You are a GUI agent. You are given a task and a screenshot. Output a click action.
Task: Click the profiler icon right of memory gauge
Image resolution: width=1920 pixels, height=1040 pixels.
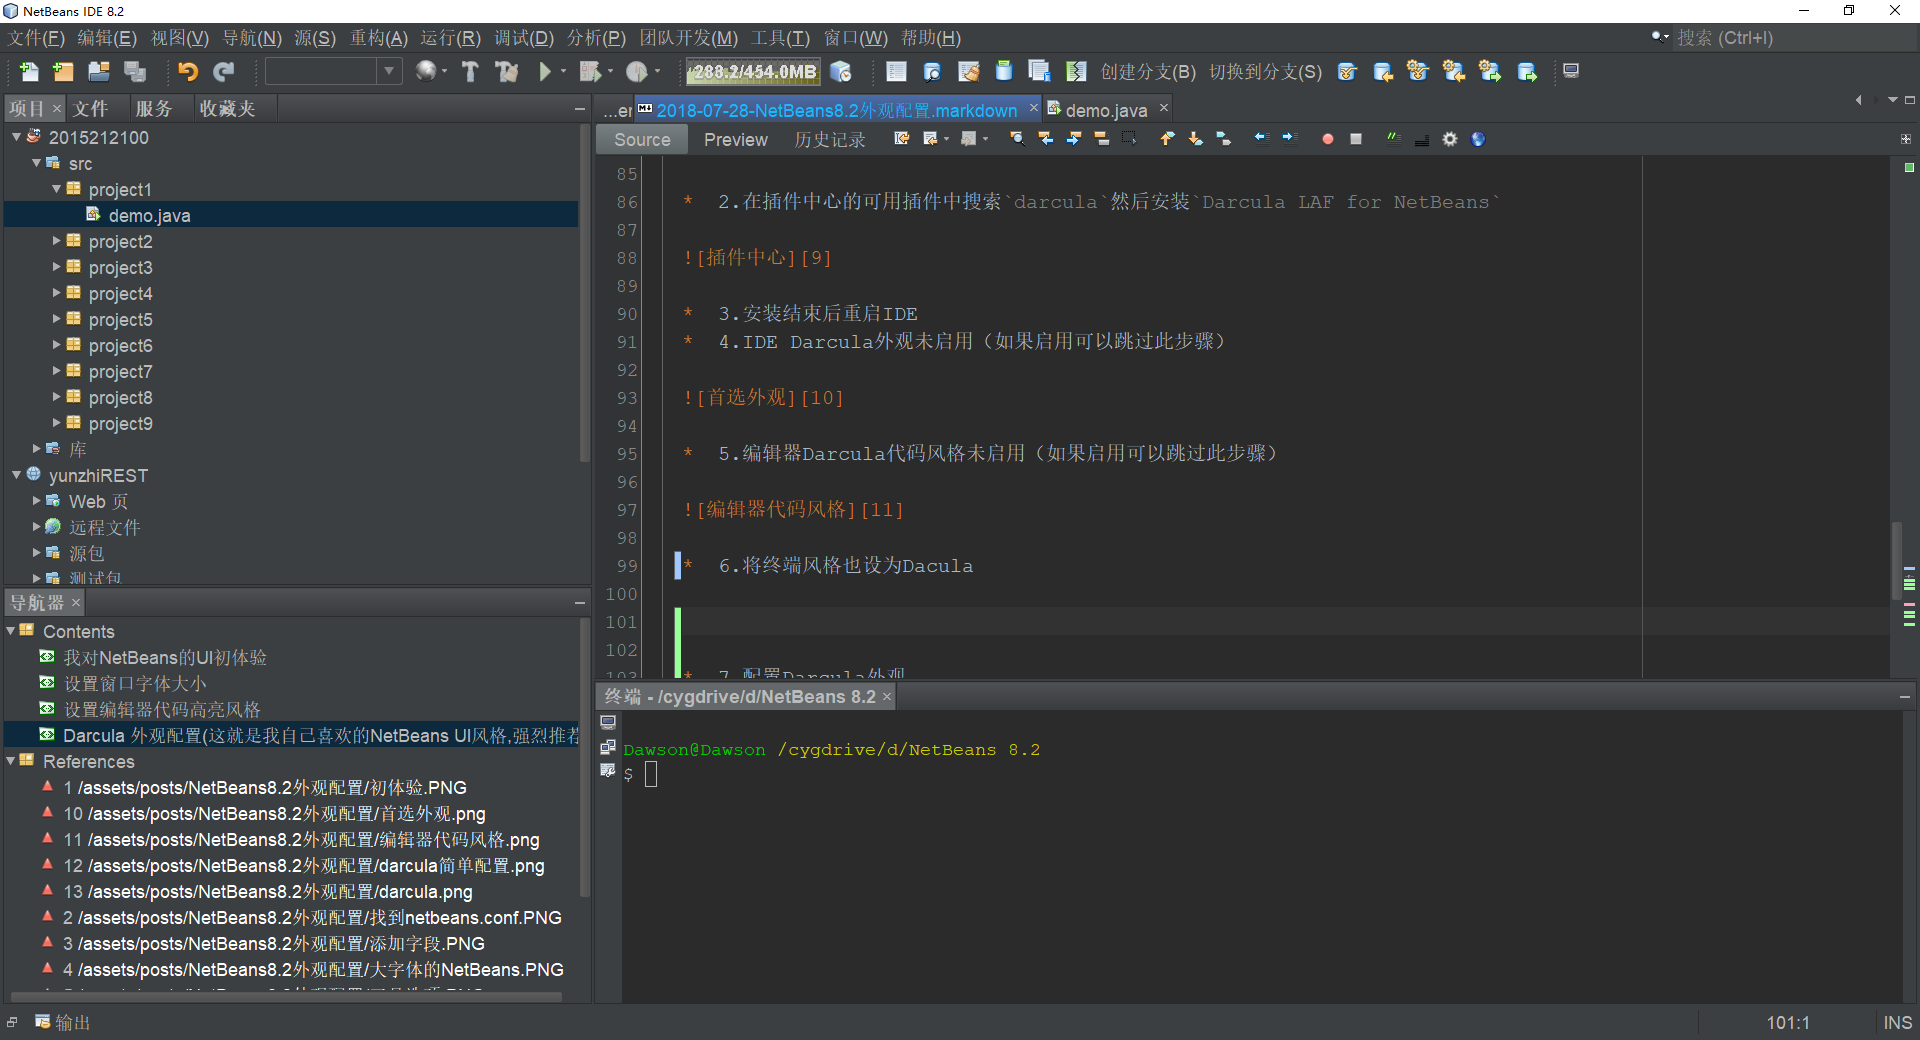(841, 71)
